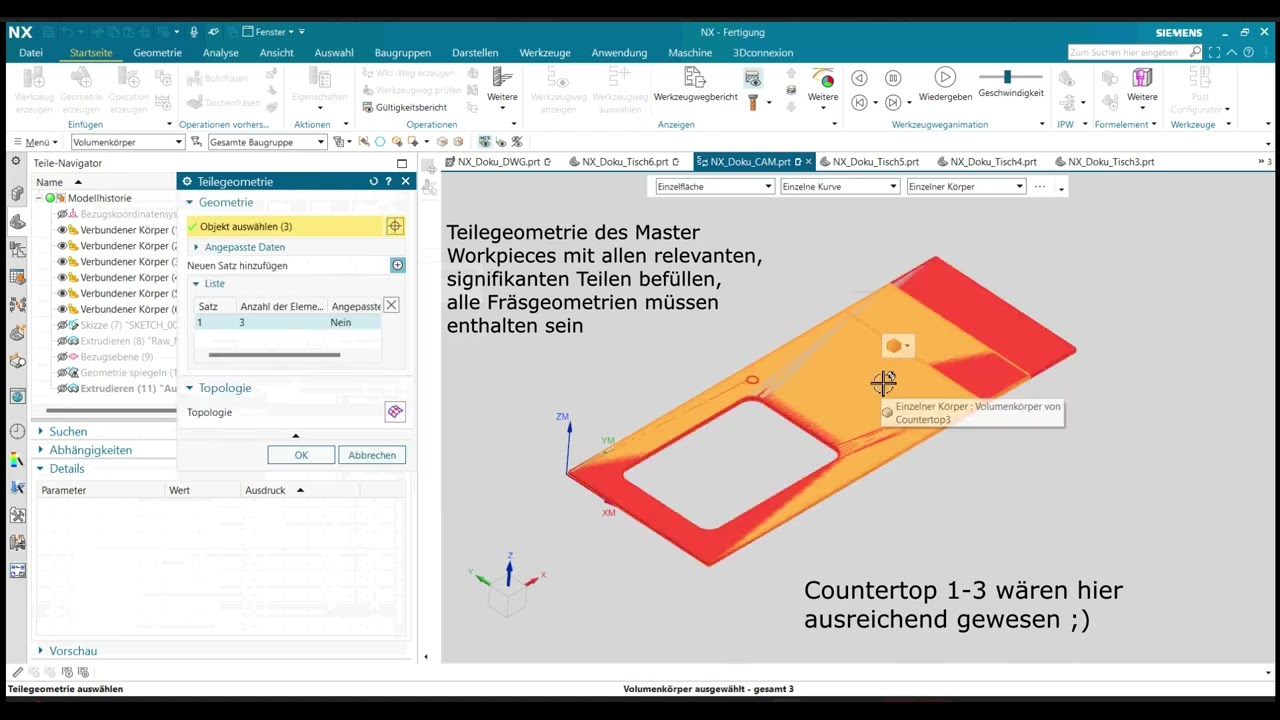Viewport: 1280px width, 720px height.
Task: Collapse the Liste section
Action: (196, 284)
